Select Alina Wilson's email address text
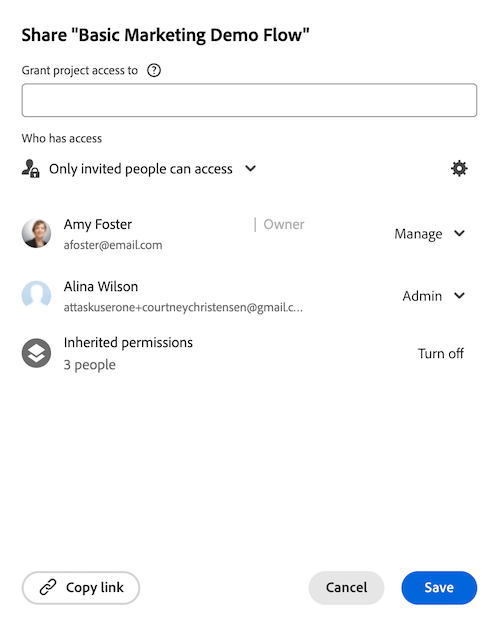This screenshot has height=627, width=500. coord(183,307)
